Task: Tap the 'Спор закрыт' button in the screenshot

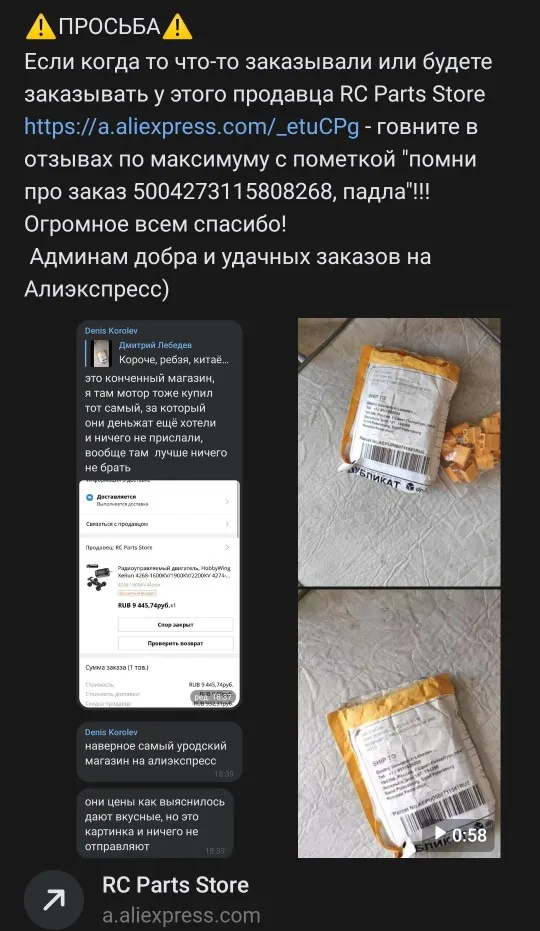Action: click(175, 625)
